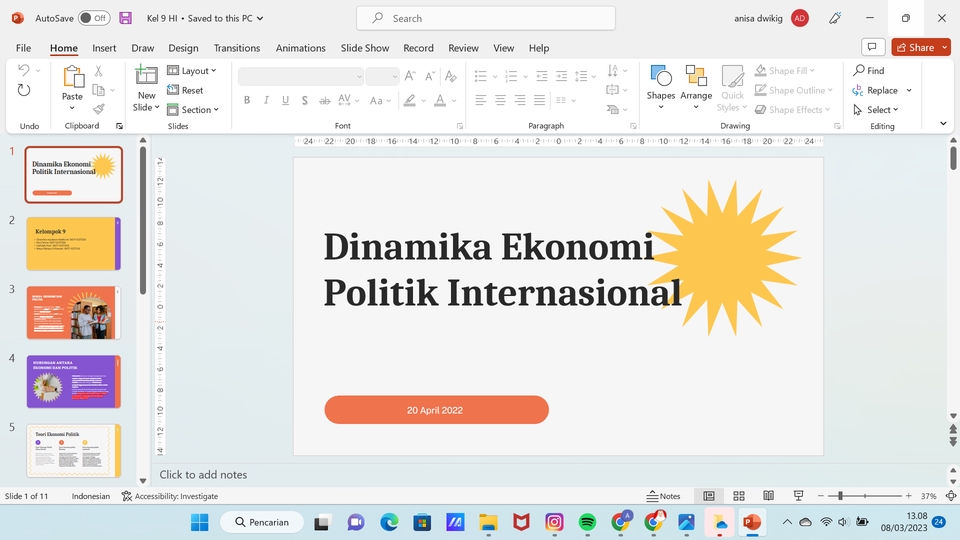
Task: Toggle Strikethrough formatting
Action: click(324, 100)
